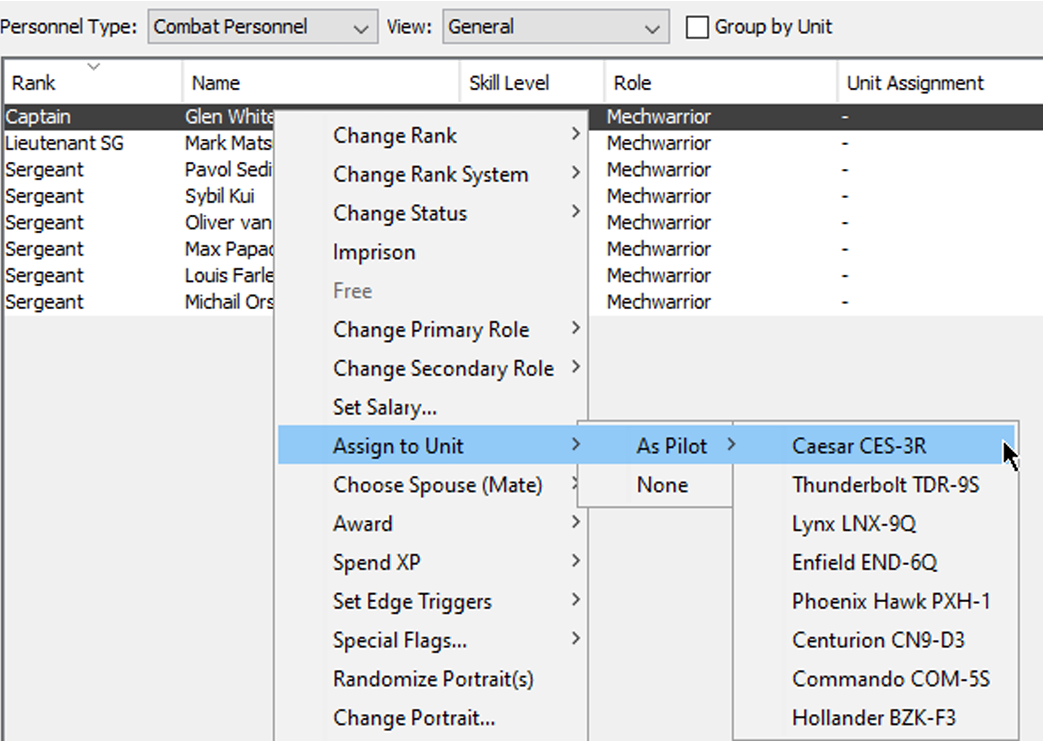The image size is (1046, 741).
Task: Open the Award submenu
Action: pos(363,524)
